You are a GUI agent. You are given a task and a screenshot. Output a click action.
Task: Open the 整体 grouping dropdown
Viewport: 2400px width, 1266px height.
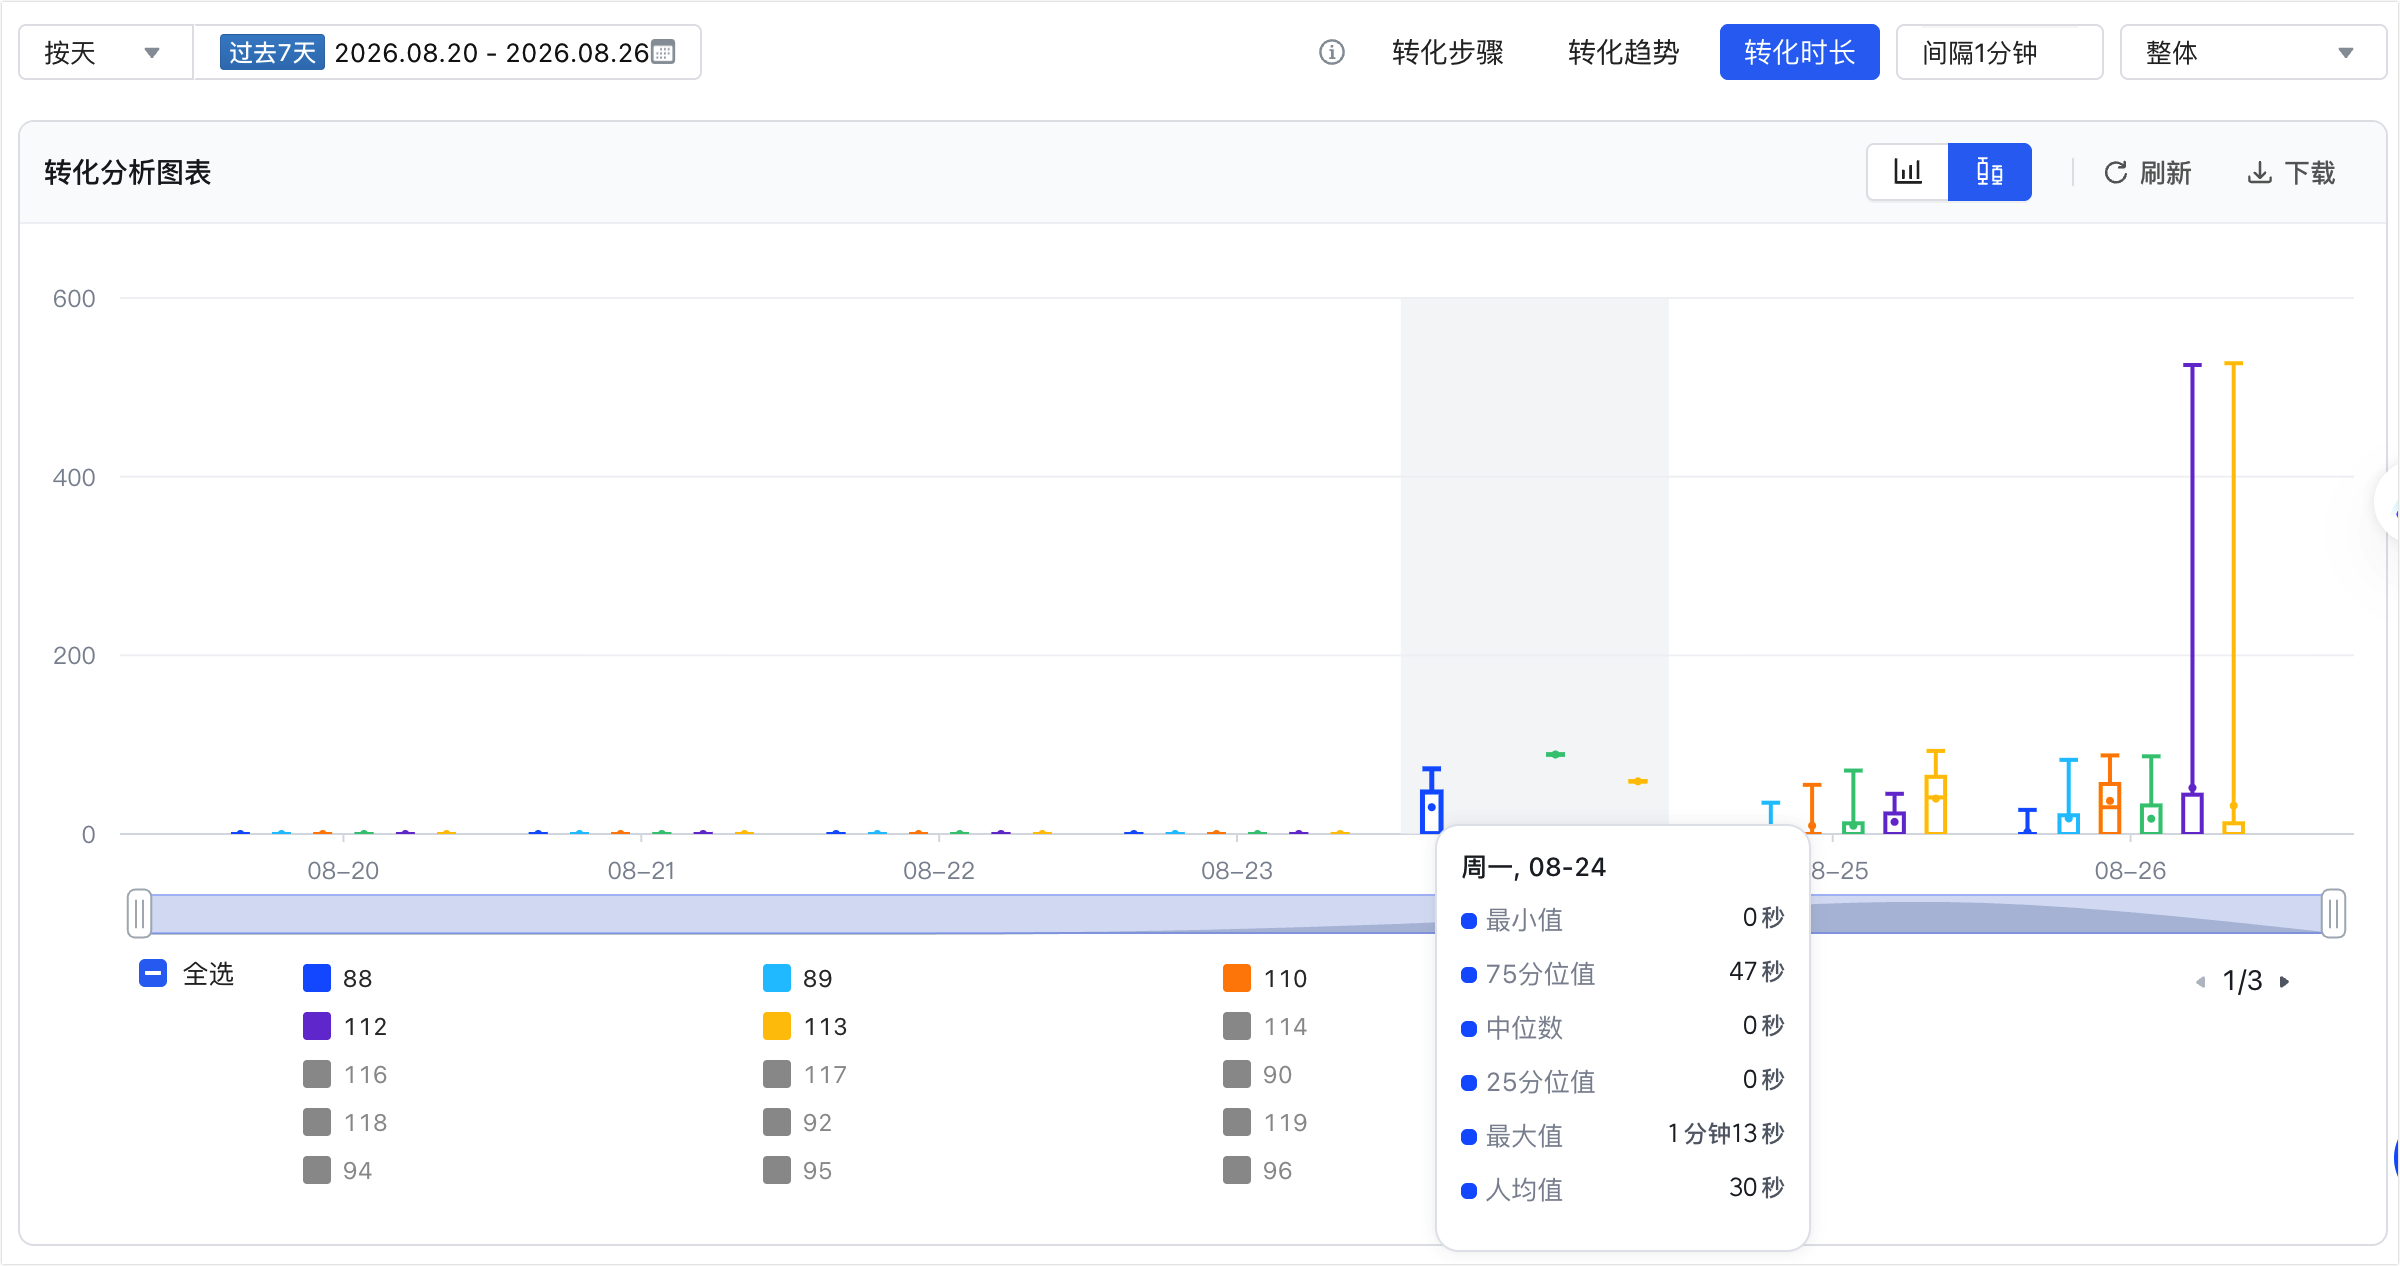click(2252, 52)
